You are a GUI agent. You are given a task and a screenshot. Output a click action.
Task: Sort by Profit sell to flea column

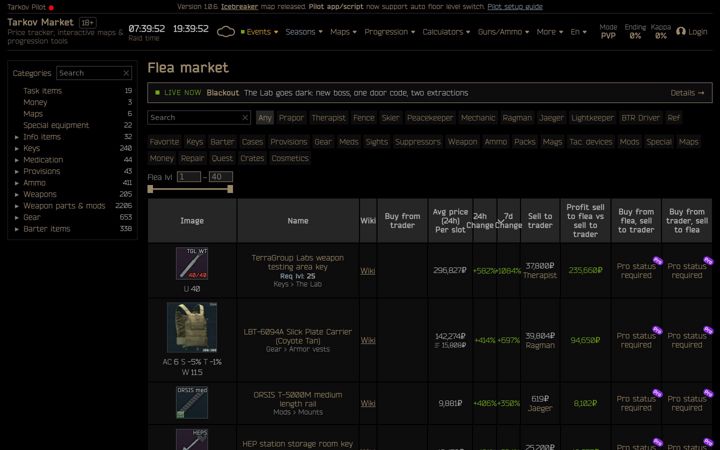pyautogui.click(x=585, y=220)
